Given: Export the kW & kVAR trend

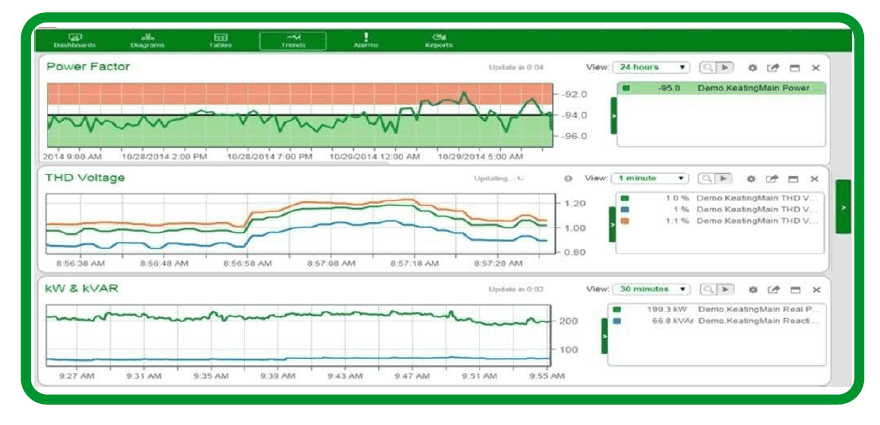Looking at the screenshot, I should pyautogui.click(x=772, y=290).
